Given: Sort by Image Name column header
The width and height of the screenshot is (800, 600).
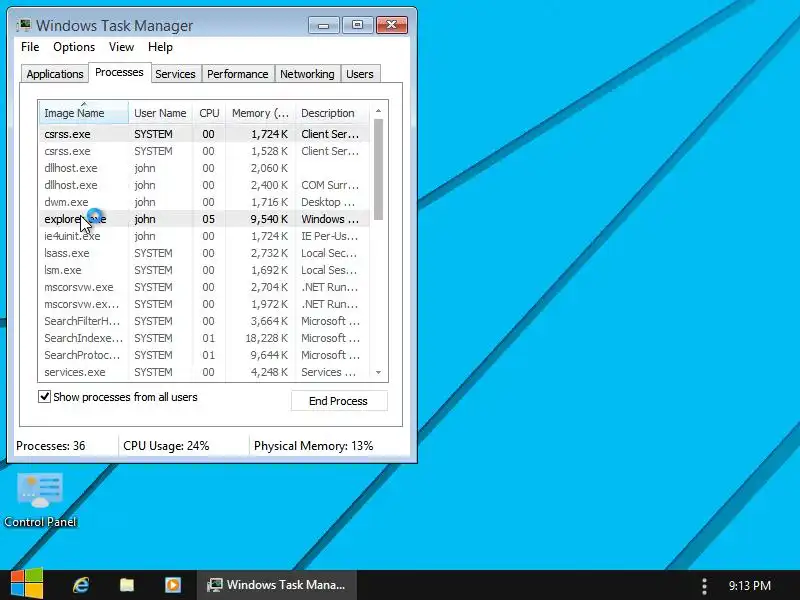Looking at the screenshot, I should coord(84,113).
